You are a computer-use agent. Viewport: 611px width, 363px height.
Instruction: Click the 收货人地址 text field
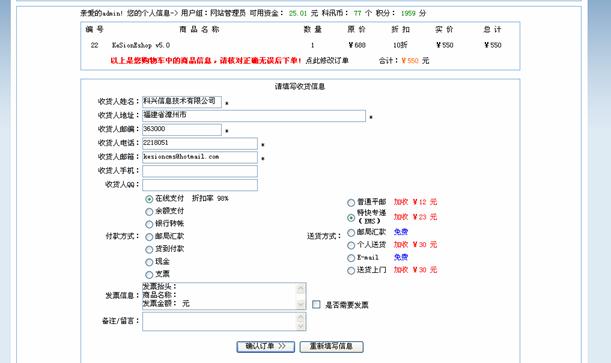(254, 116)
